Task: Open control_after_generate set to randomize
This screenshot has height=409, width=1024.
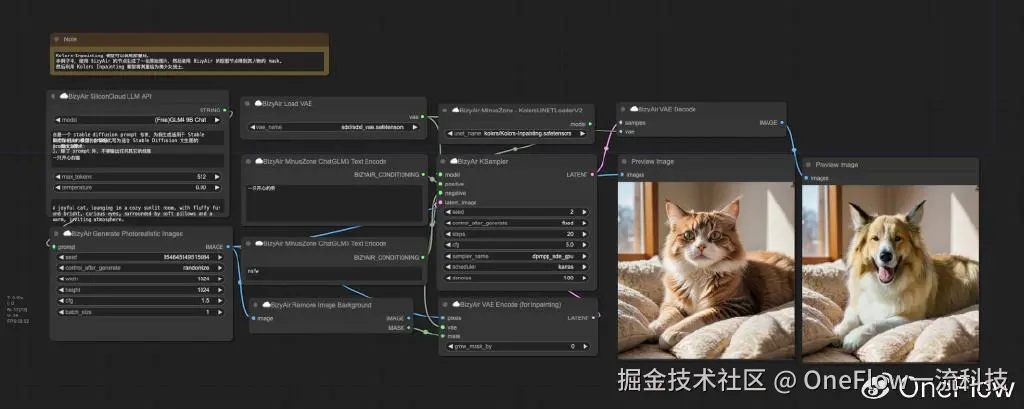Action: pos(139,268)
